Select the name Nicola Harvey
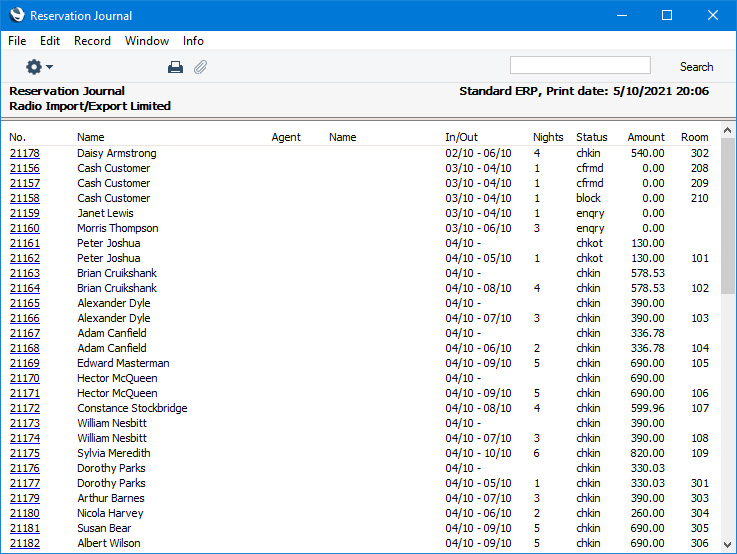Screen dimensions: 737x554 point(110,513)
